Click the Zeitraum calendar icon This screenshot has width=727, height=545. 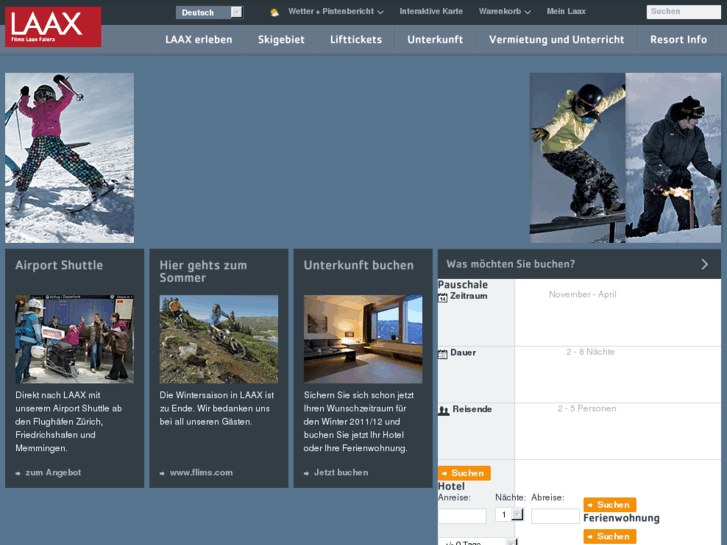point(443,297)
